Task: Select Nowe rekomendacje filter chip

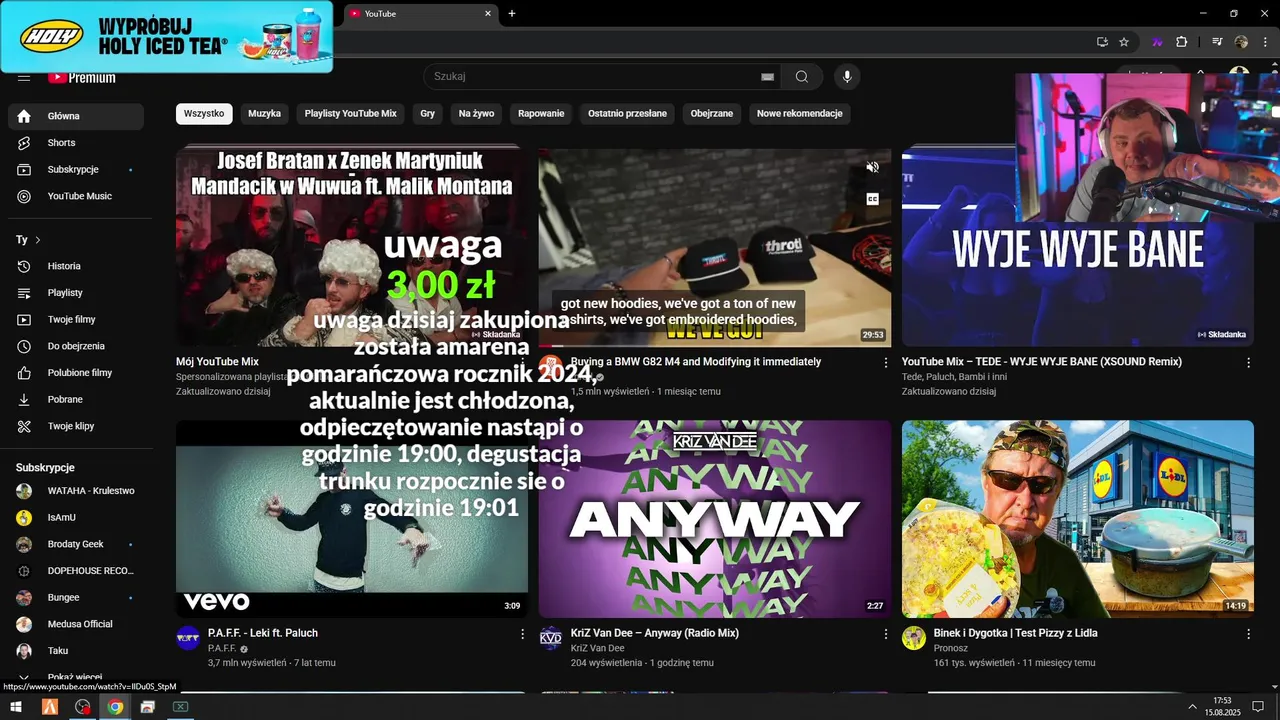Action: [x=800, y=114]
